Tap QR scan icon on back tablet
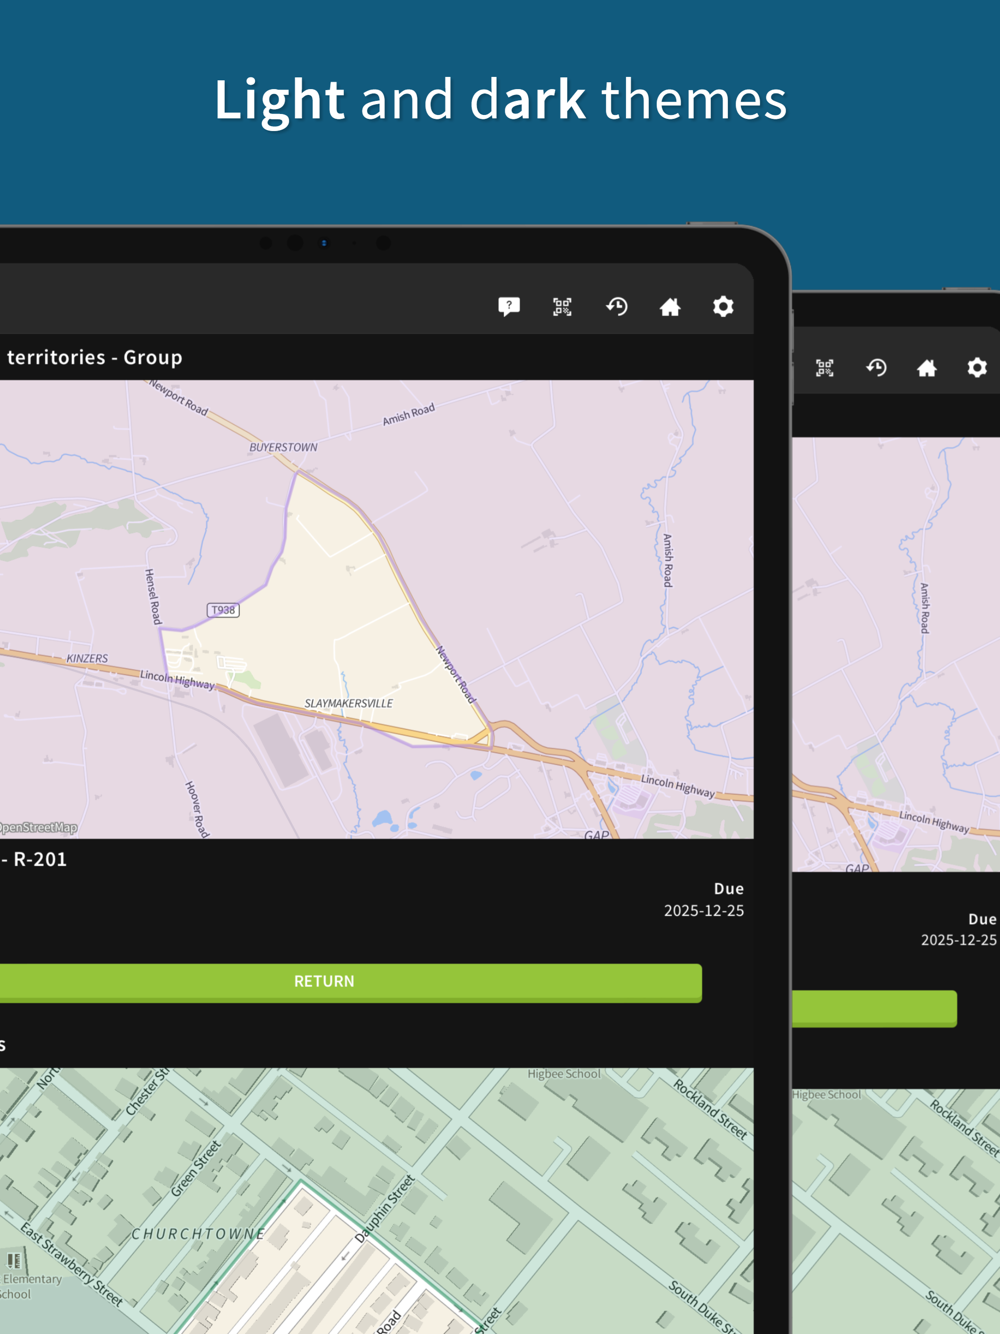The height and width of the screenshot is (1334, 1000). (825, 368)
